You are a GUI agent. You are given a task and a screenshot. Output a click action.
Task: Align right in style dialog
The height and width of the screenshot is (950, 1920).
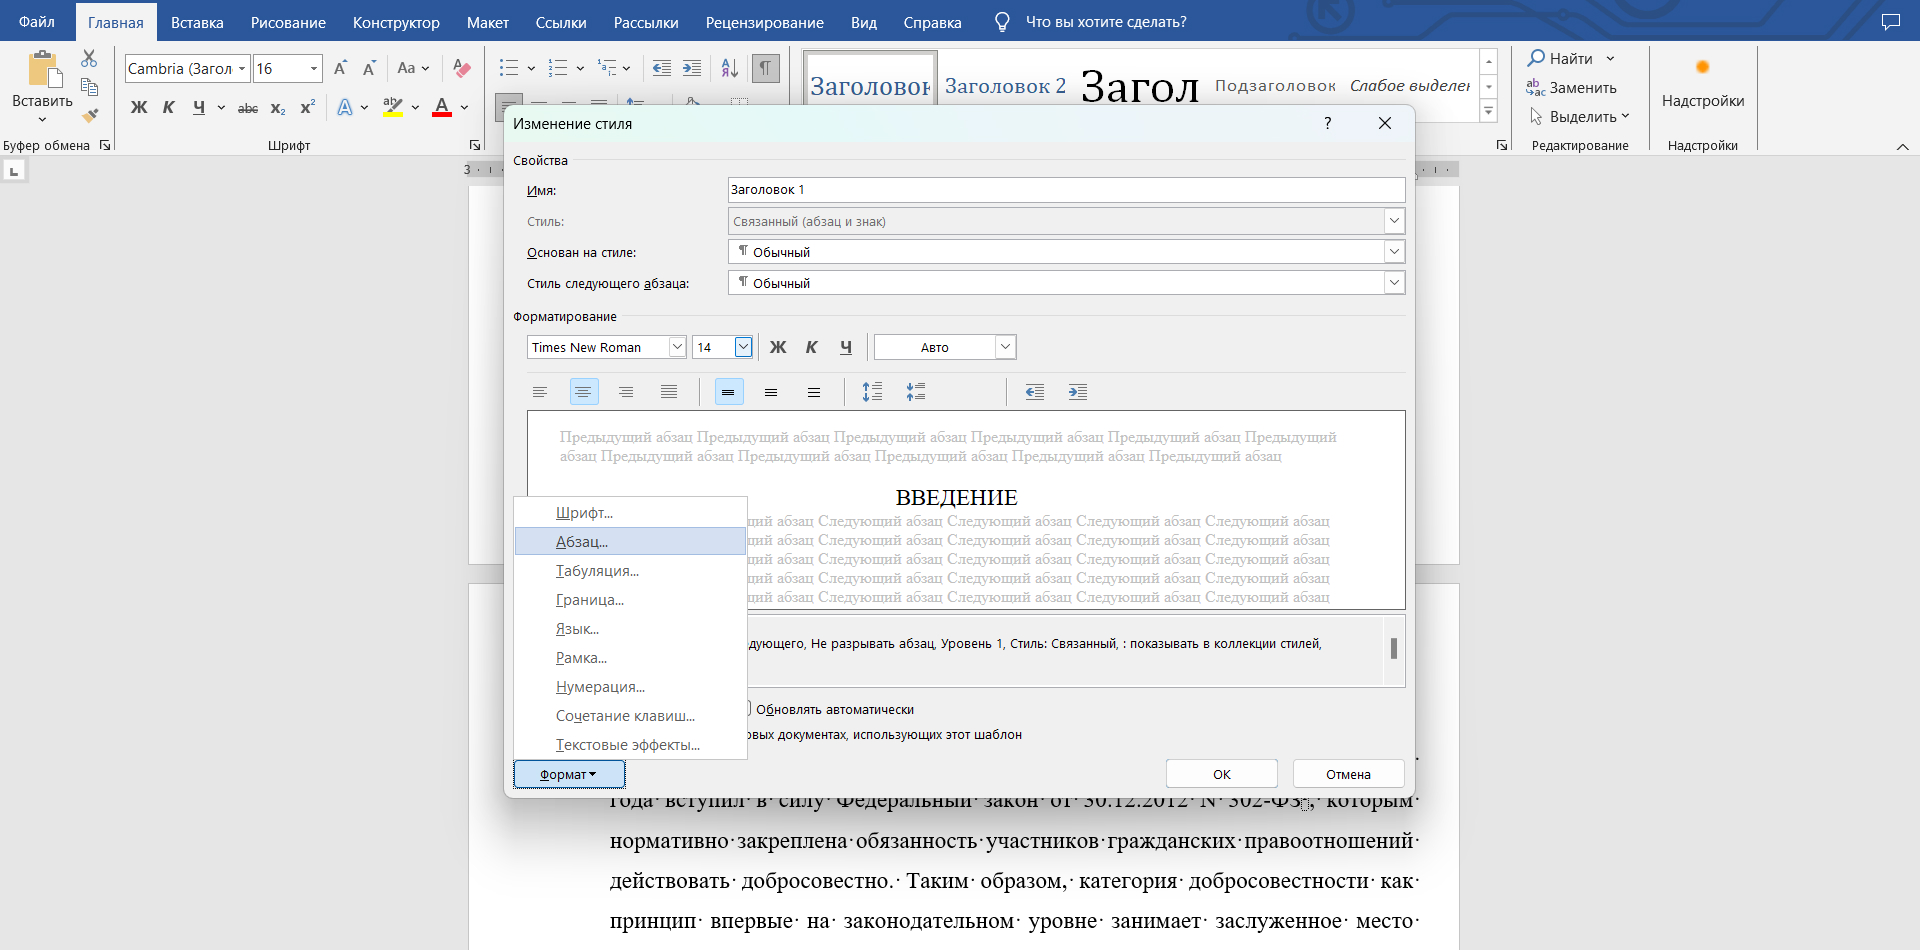626,392
